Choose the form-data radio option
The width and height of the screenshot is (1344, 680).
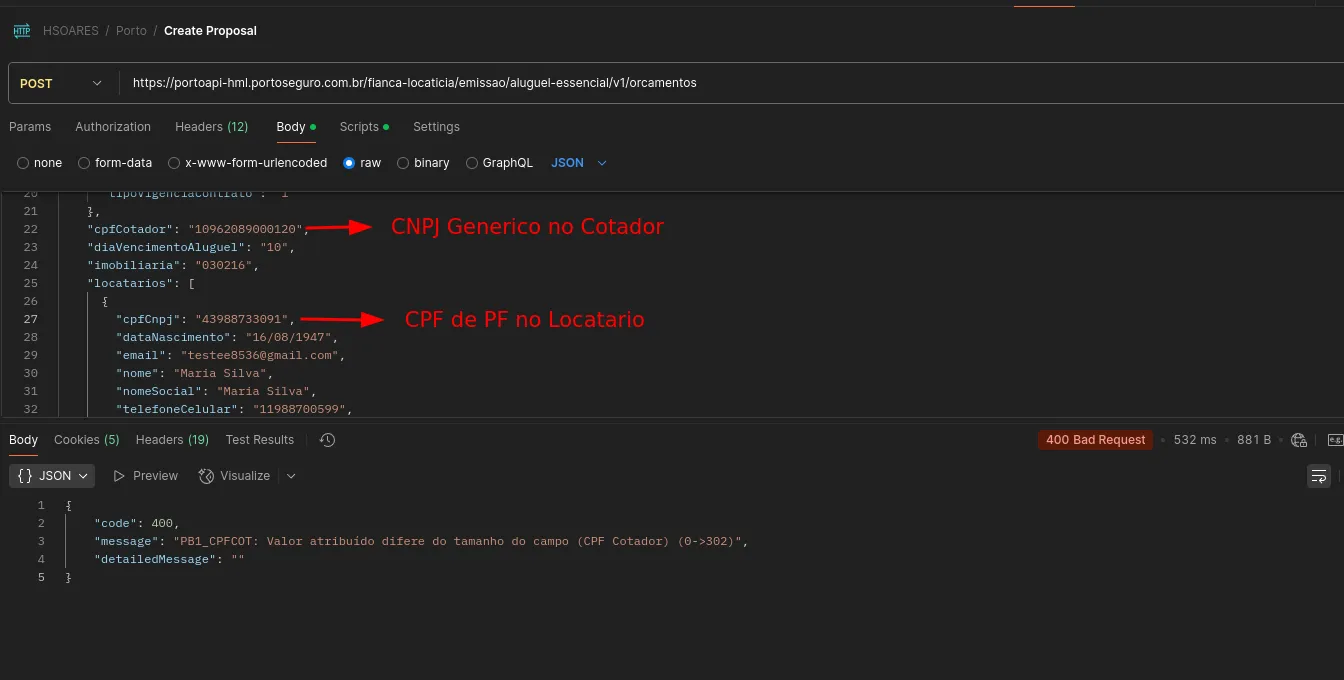(85, 163)
